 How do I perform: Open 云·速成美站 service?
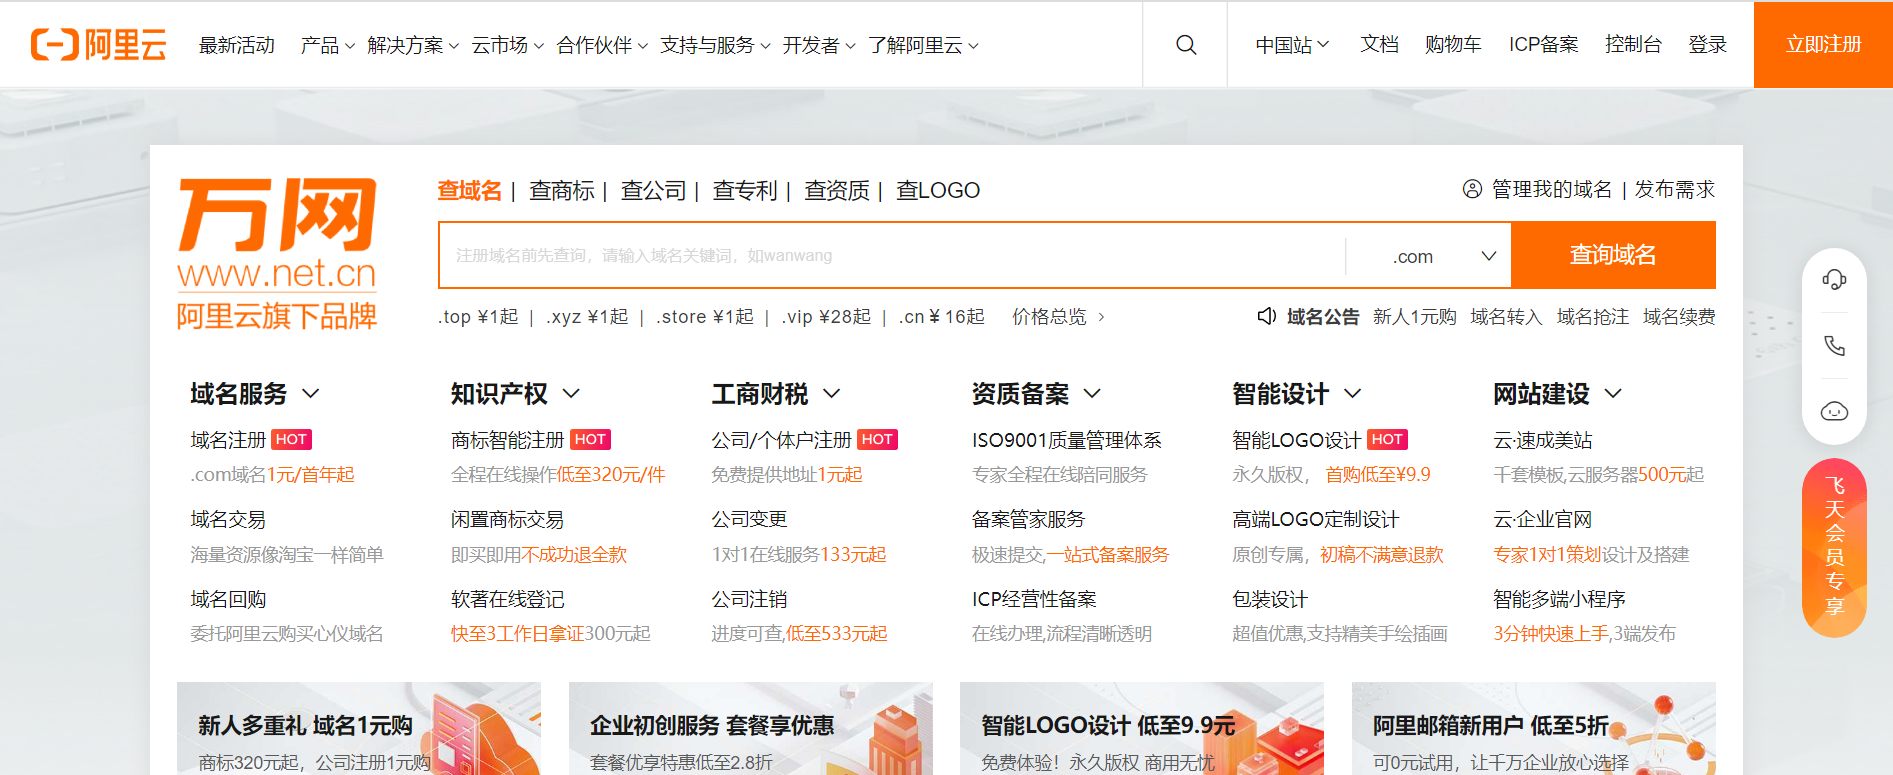(1542, 440)
